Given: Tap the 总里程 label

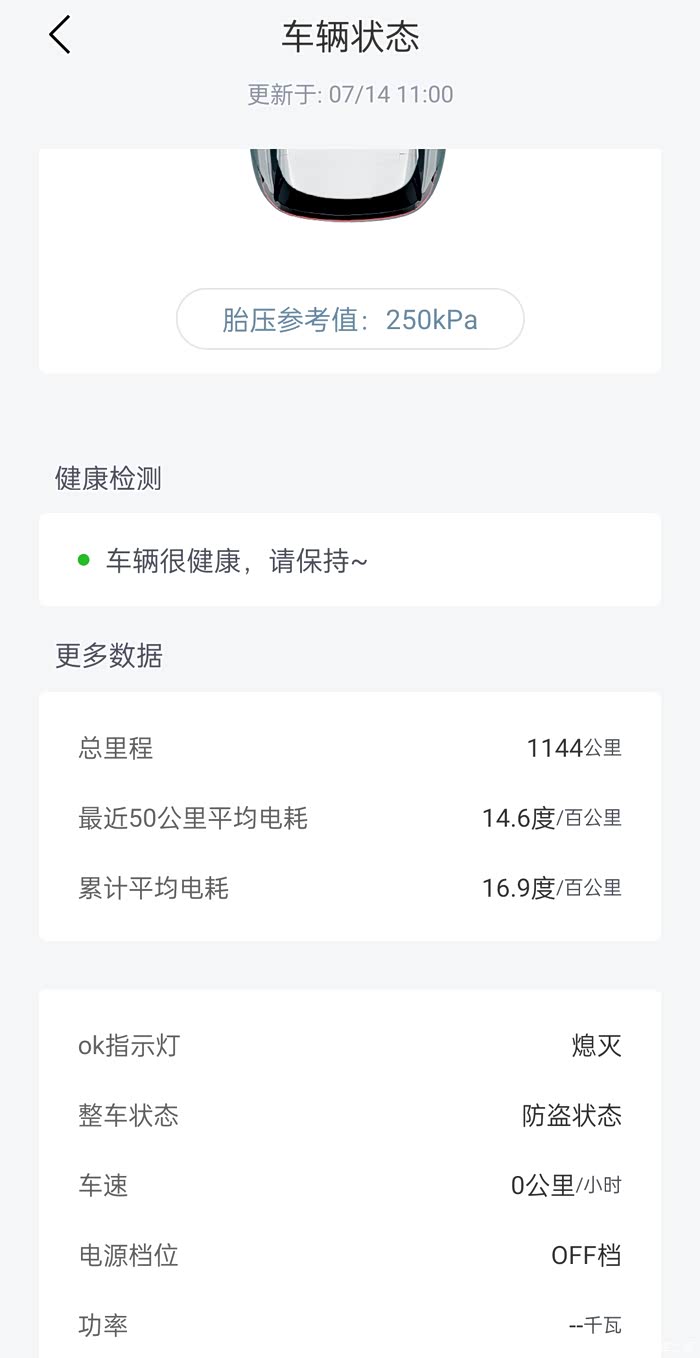Looking at the screenshot, I should click(116, 748).
